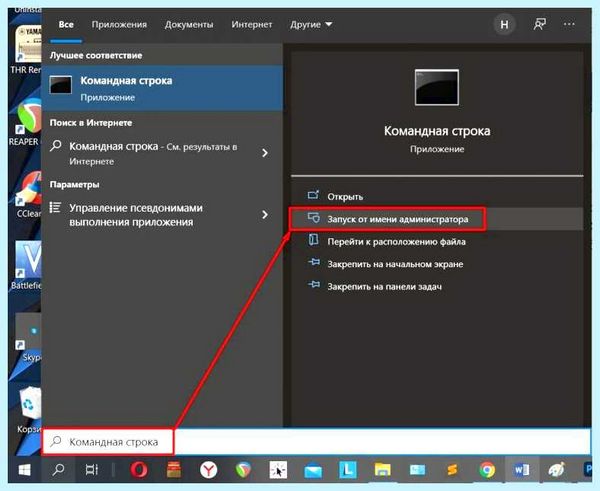Open the paint palette app on taskbar

click(556, 470)
